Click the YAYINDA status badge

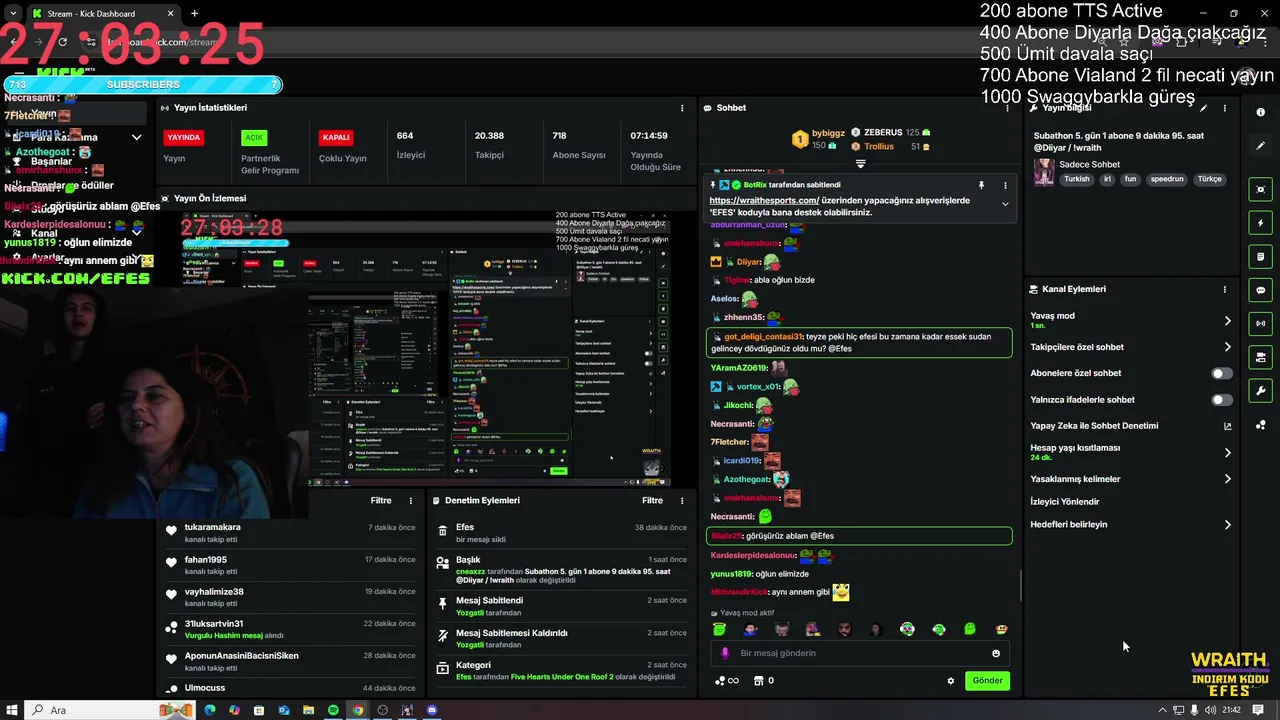[x=184, y=137]
